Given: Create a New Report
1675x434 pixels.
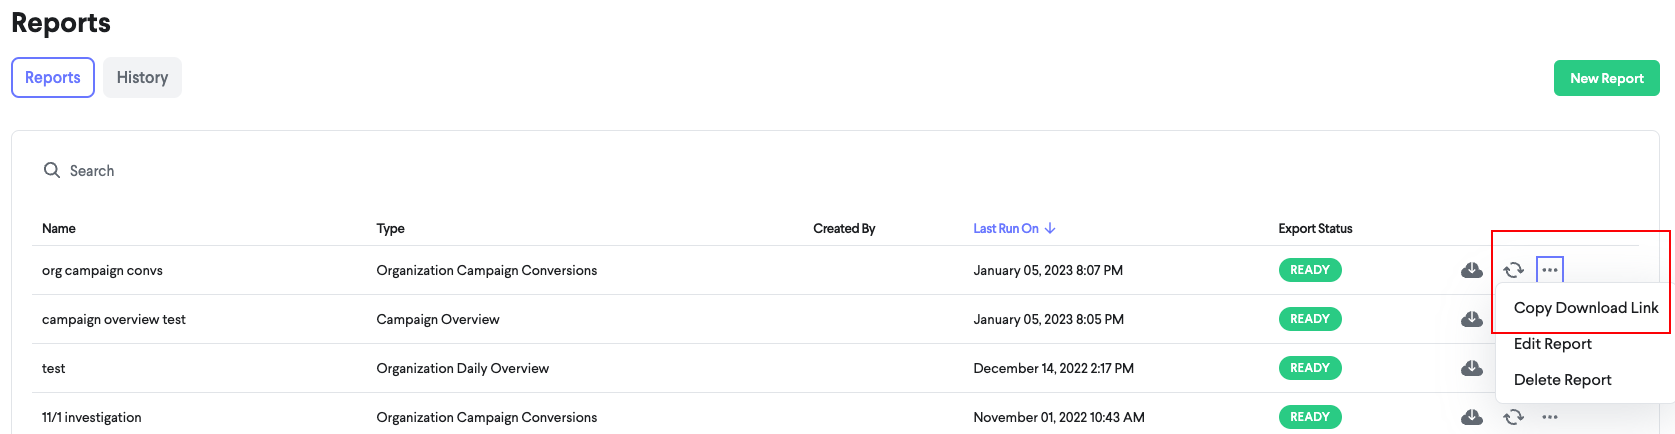Looking at the screenshot, I should tap(1606, 78).
